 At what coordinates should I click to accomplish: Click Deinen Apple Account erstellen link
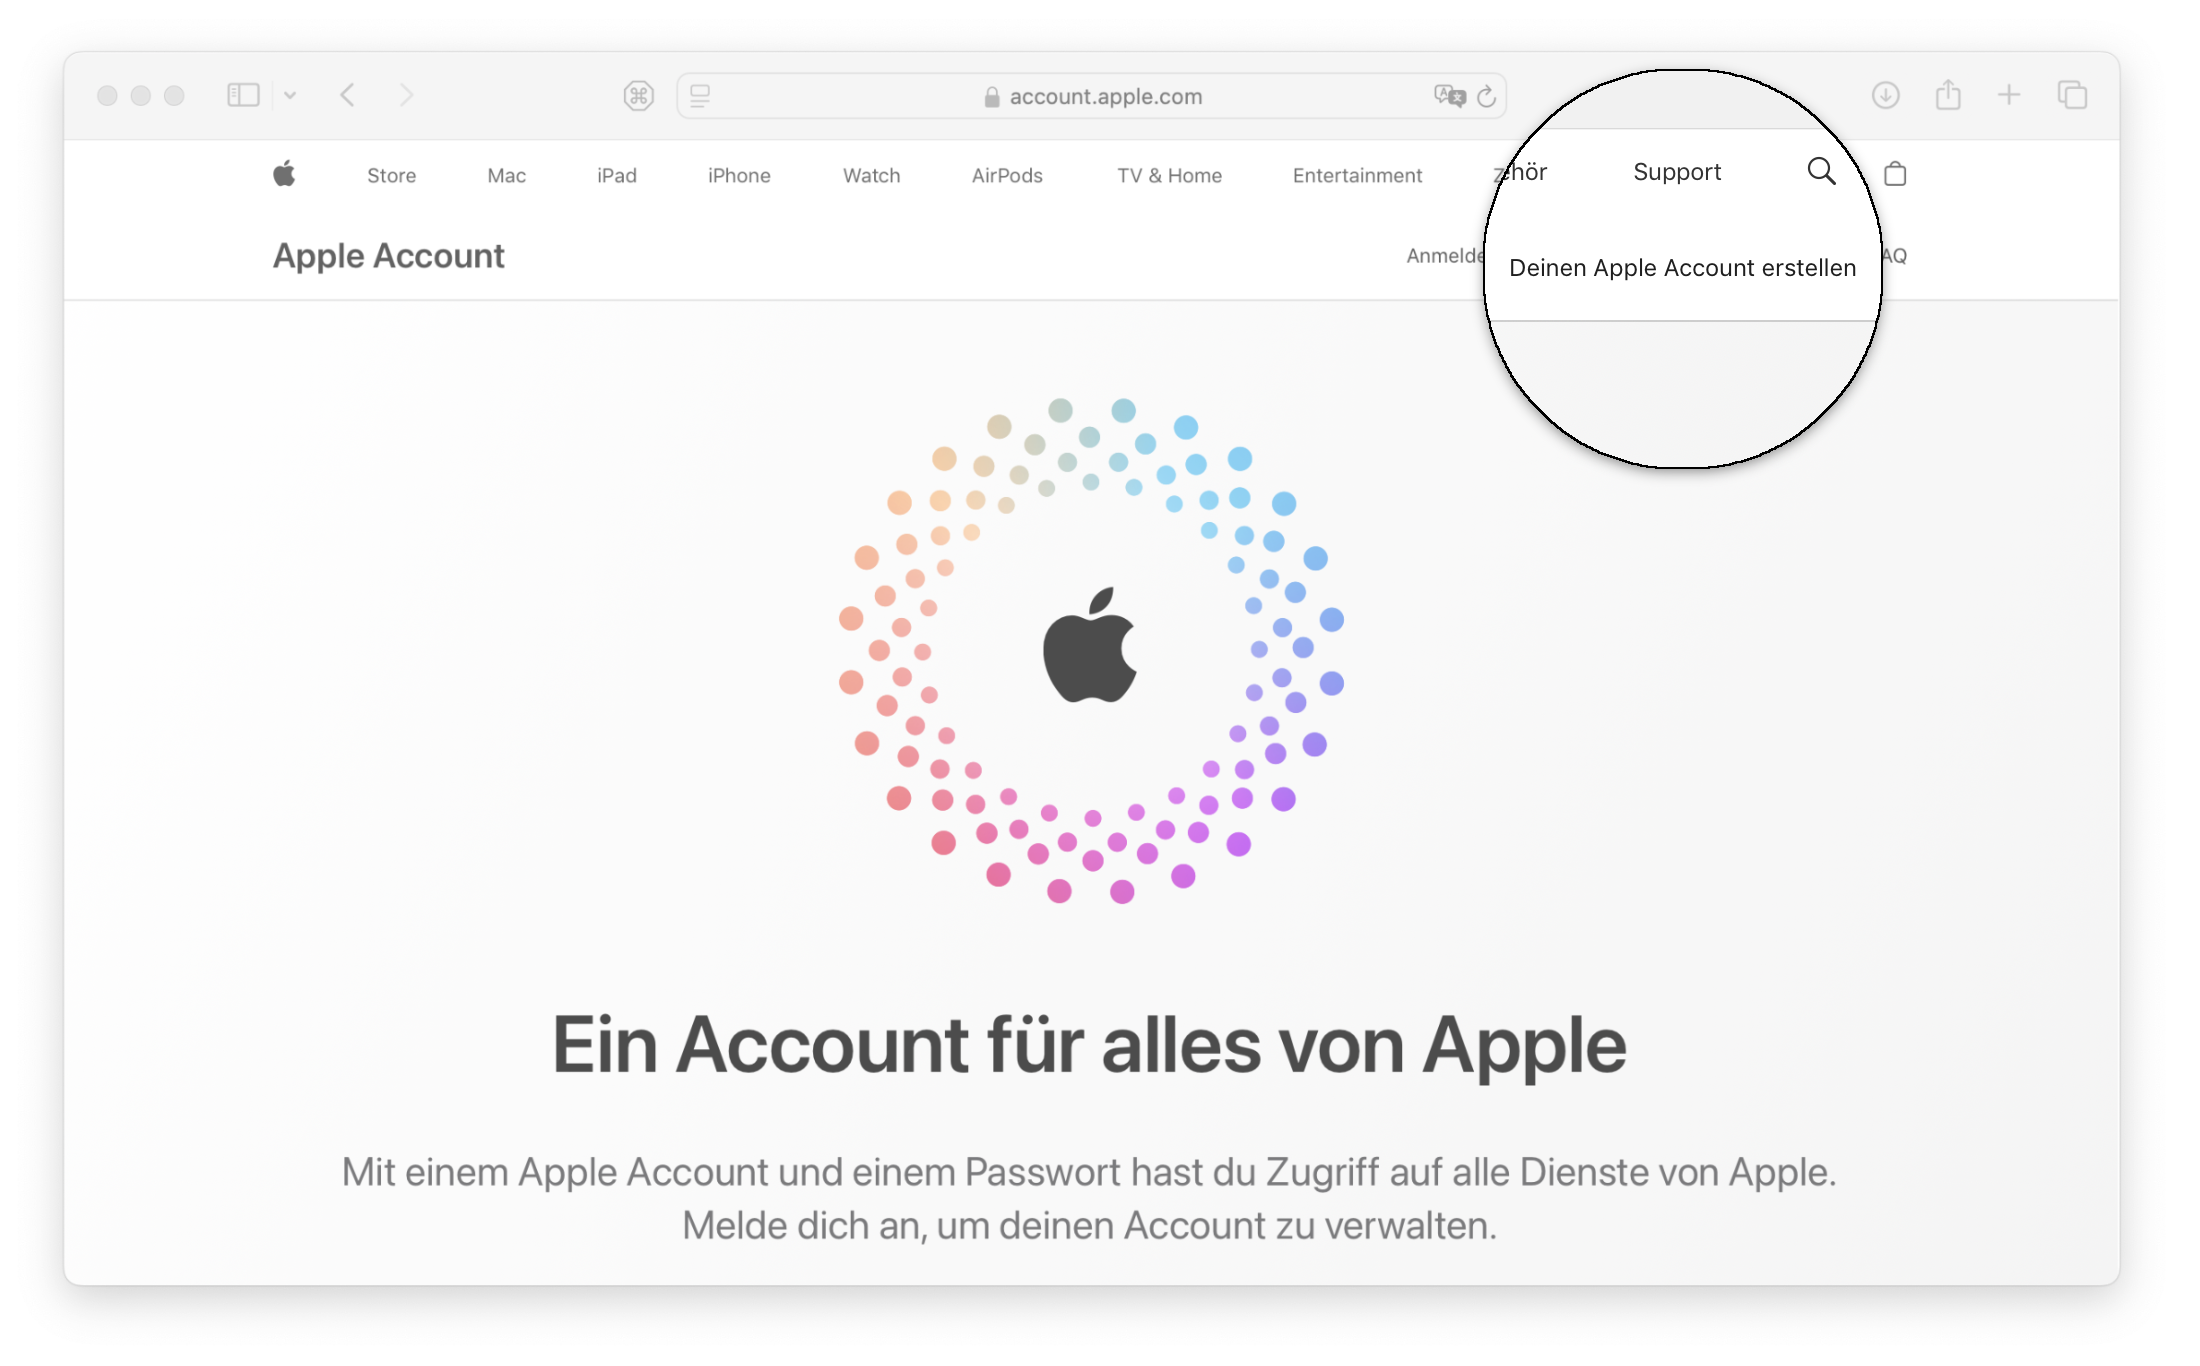pyautogui.click(x=1681, y=266)
